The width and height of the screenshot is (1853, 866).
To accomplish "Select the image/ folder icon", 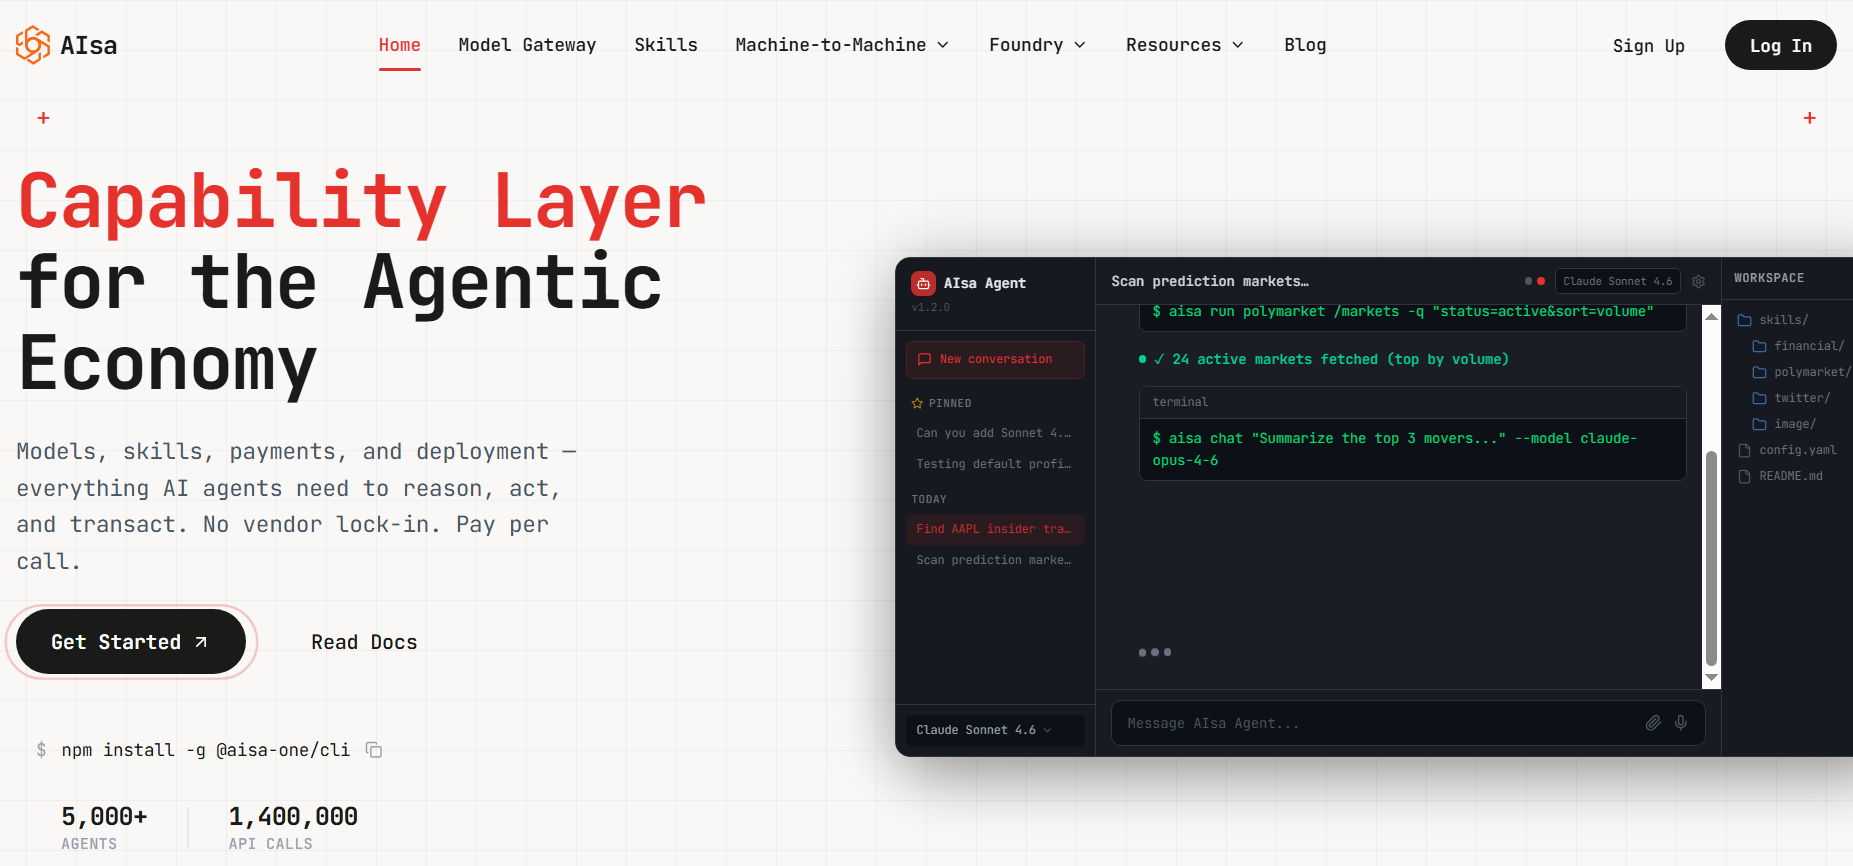I will 1759,424.
